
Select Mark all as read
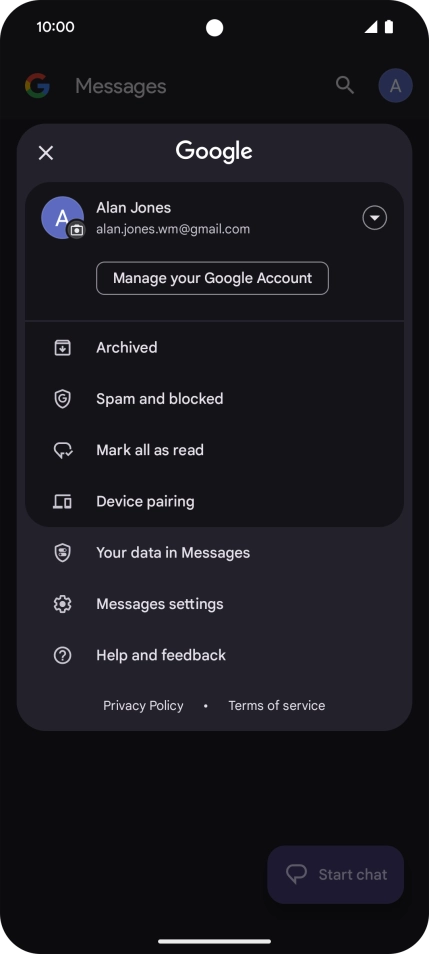(214, 450)
